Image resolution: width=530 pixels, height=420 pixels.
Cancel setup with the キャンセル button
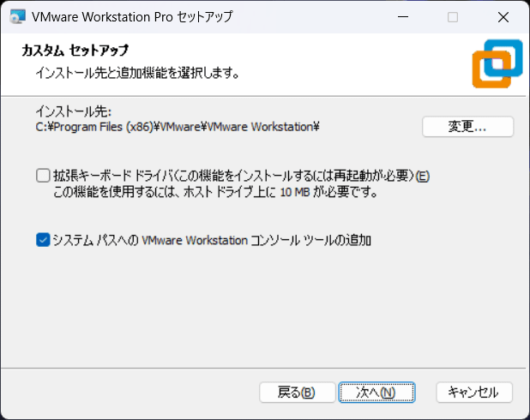click(x=474, y=392)
